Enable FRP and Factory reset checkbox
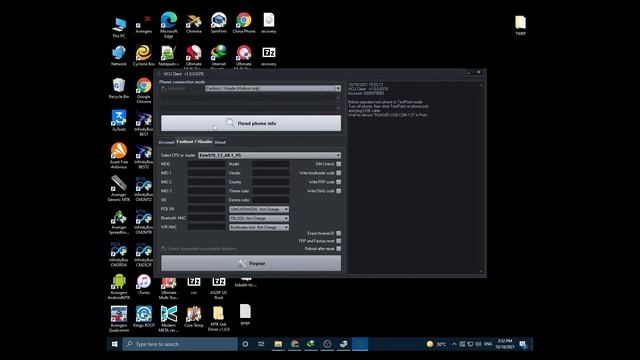Viewport: 640px width, 360px height. [338, 241]
